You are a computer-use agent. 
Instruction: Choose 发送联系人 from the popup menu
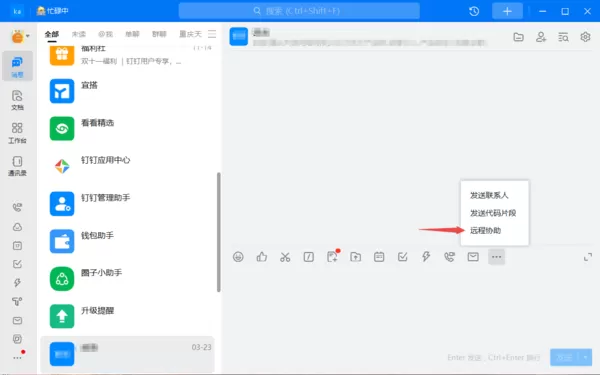pos(489,195)
